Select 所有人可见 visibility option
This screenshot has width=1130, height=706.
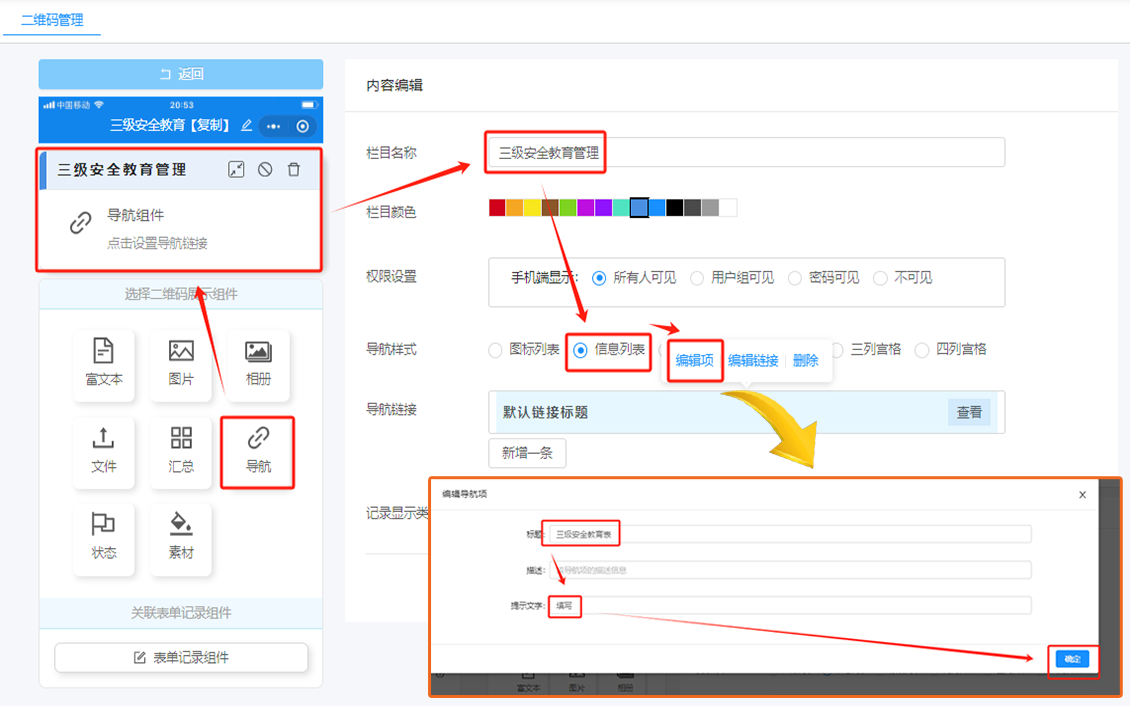(599, 278)
